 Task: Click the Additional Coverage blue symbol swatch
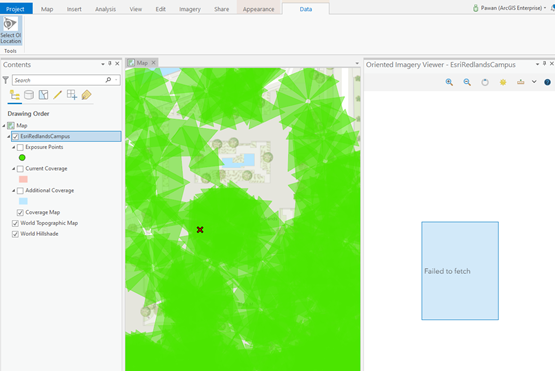pos(23,201)
